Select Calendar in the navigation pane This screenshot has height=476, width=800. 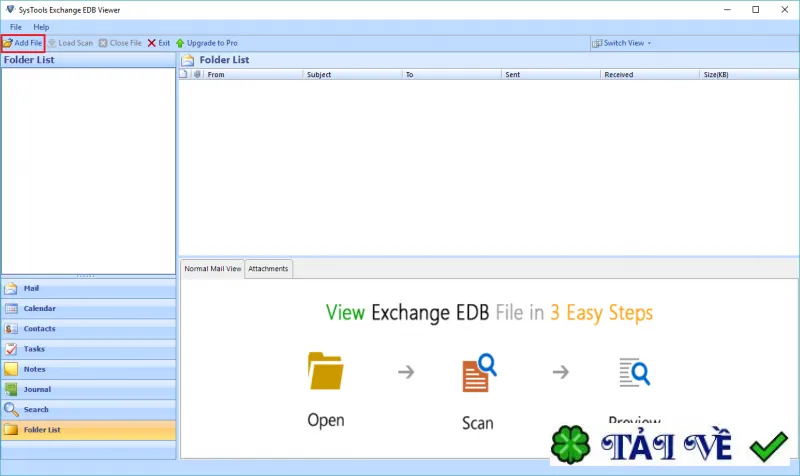pos(88,309)
